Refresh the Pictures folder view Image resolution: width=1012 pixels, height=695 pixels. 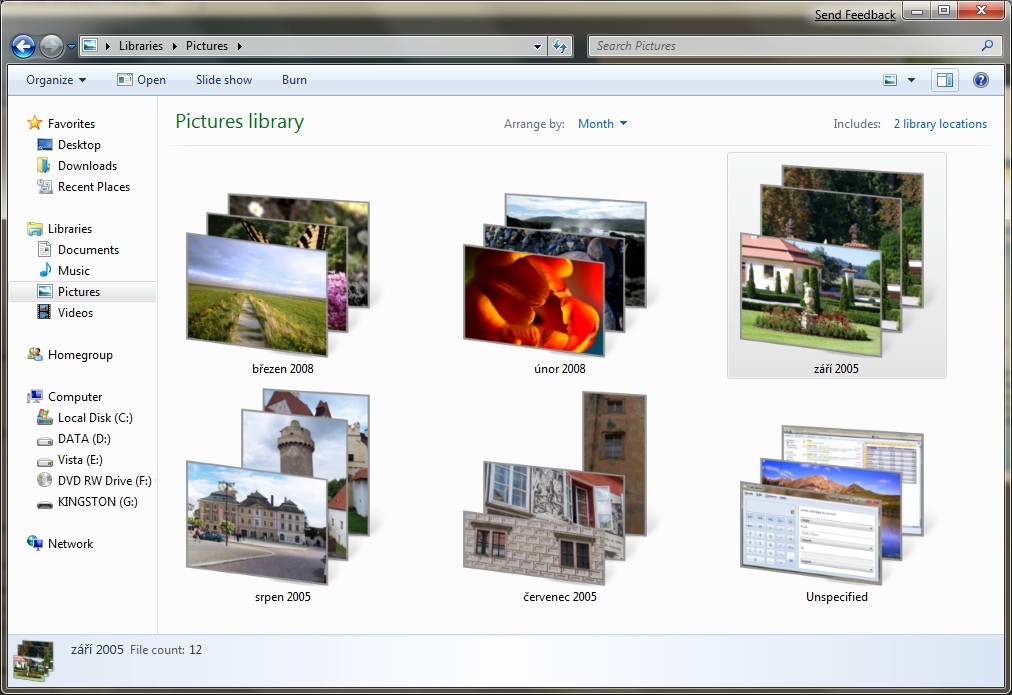point(560,46)
